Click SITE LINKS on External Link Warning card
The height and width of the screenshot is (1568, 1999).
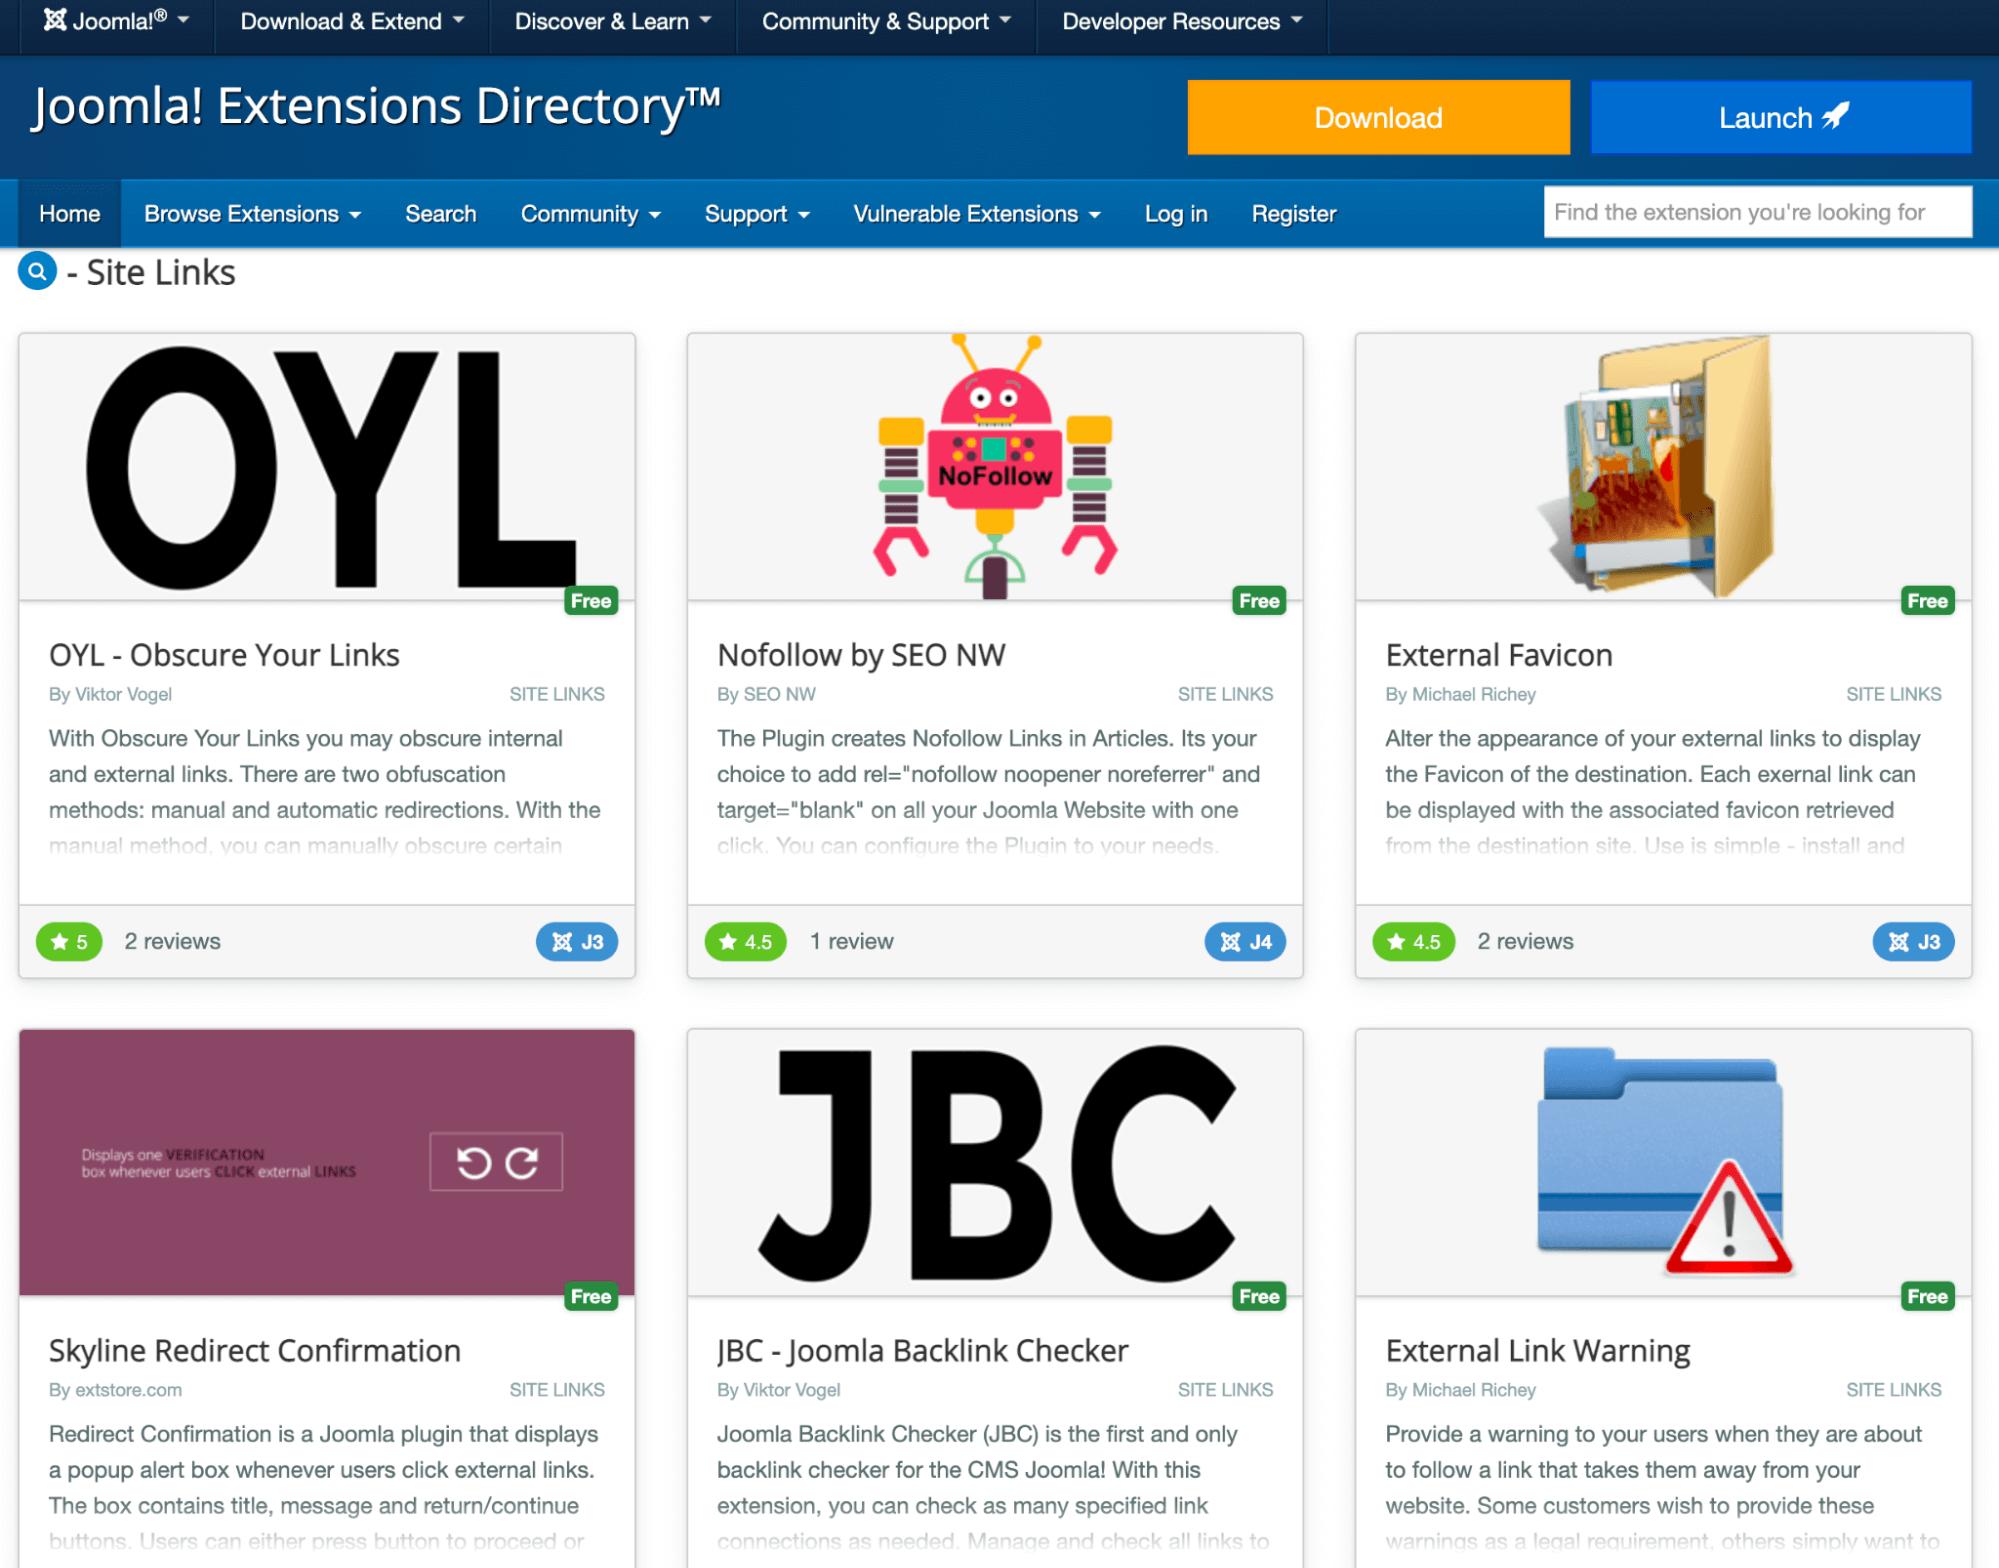pyautogui.click(x=1893, y=1390)
